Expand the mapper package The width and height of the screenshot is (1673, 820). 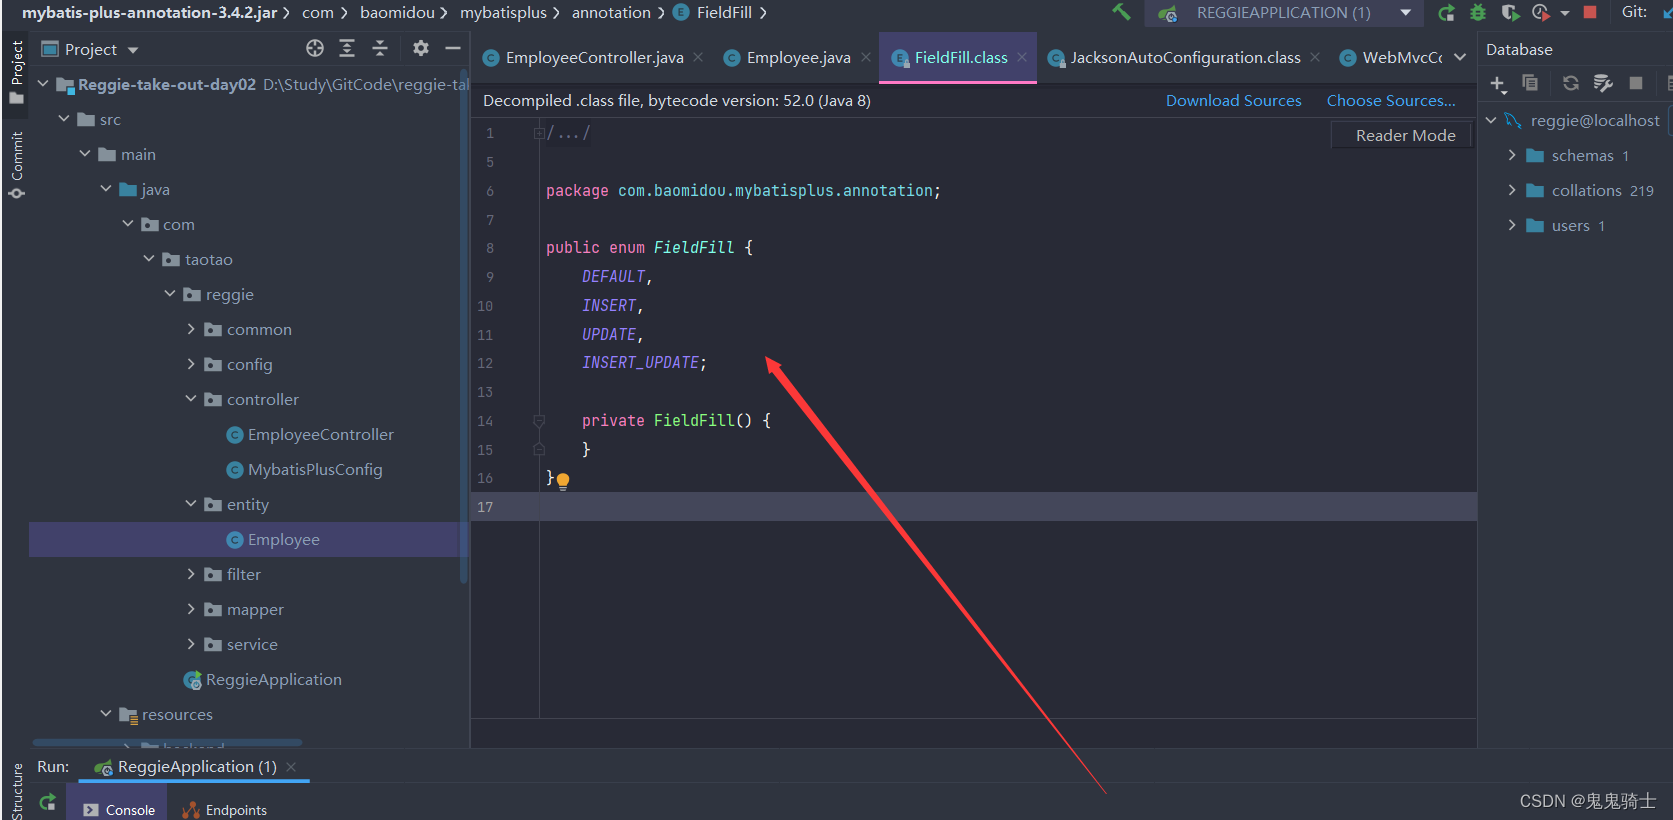click(x=191, y=609)
